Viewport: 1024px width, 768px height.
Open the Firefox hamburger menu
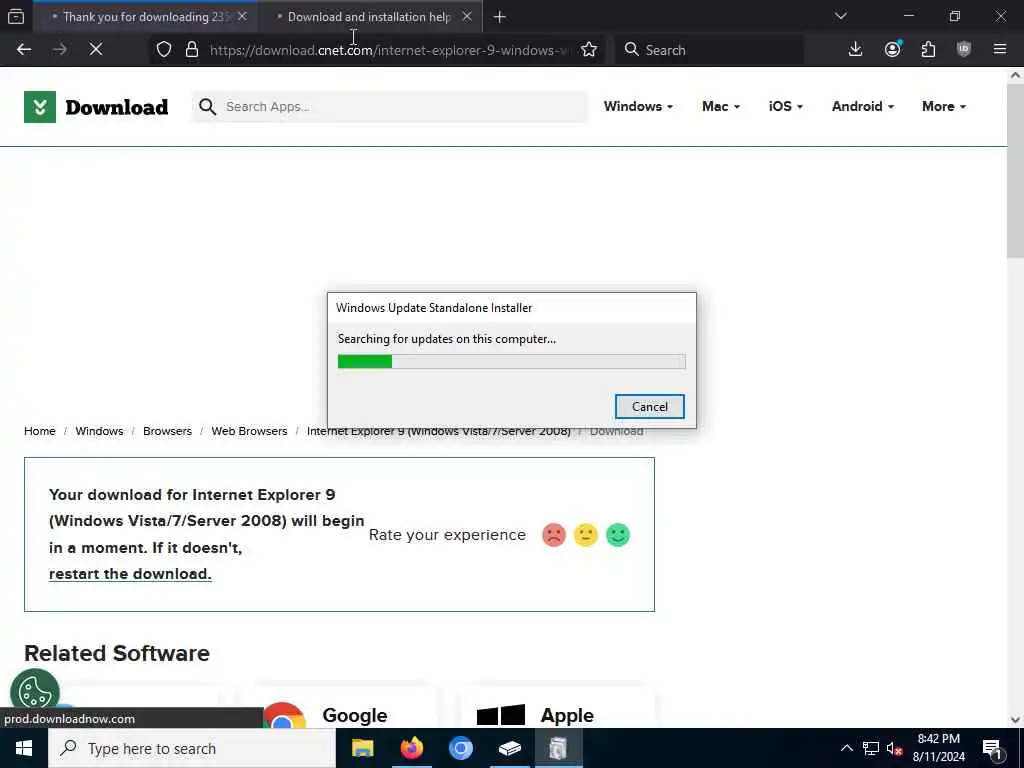click(999, 50)
